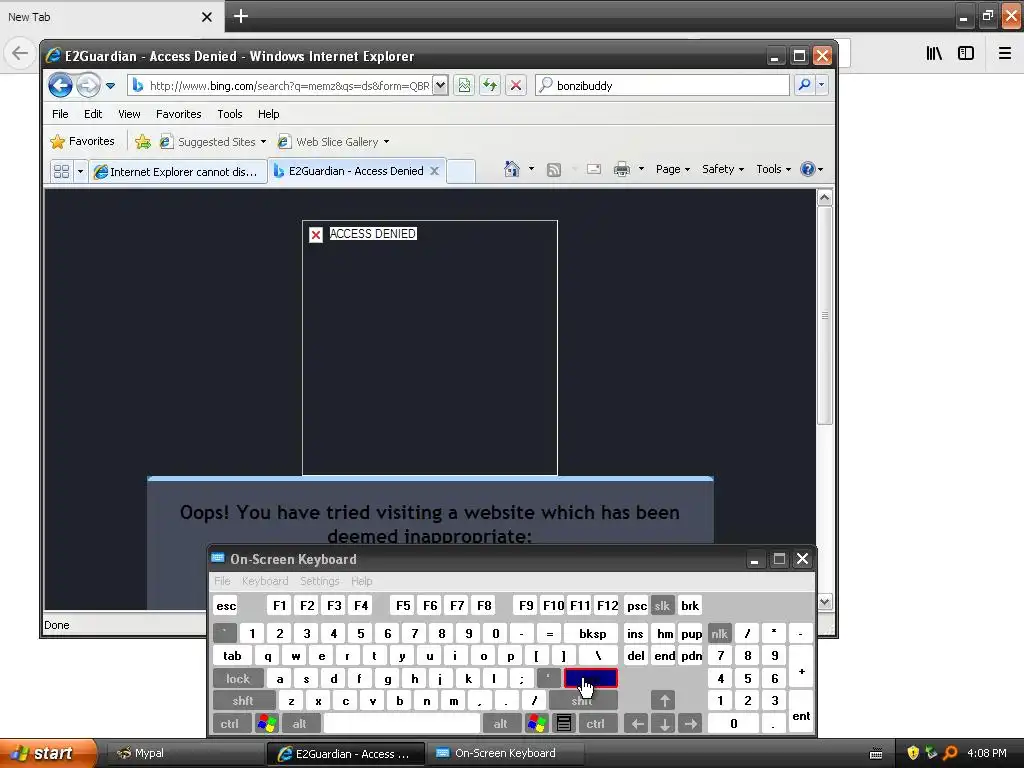Click the IE Home icon

coord(511,169)
